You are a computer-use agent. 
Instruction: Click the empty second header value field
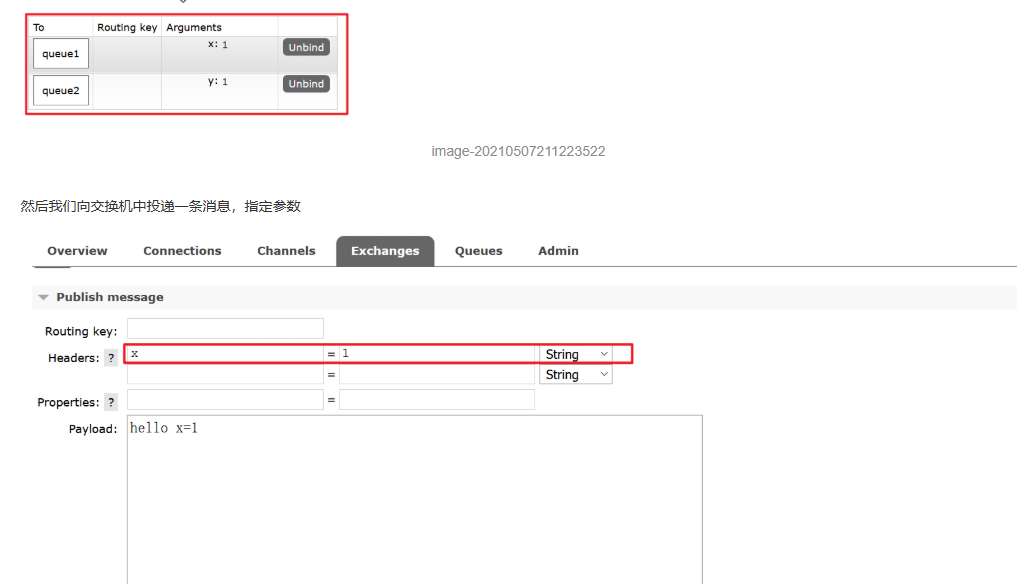[437, 374]
